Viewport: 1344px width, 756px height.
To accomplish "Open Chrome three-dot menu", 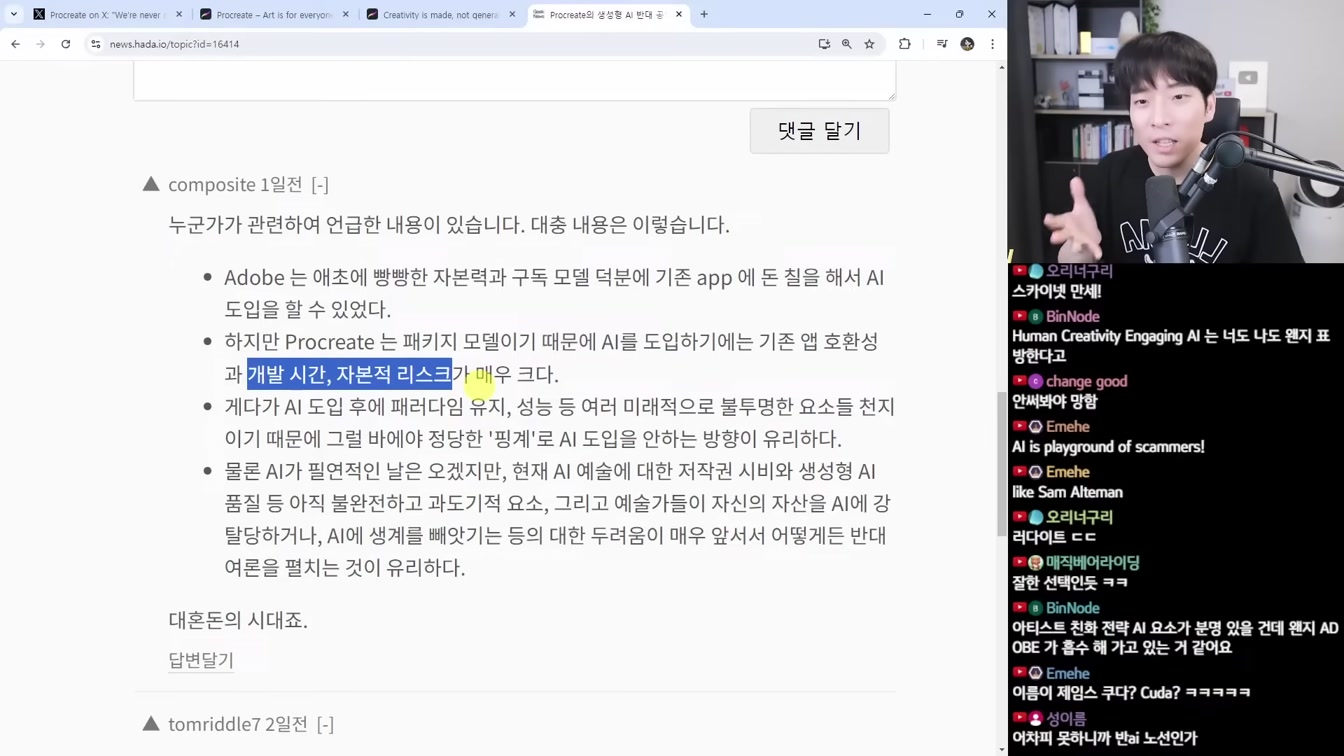I will pyautogui.click(x=992, y=44).
